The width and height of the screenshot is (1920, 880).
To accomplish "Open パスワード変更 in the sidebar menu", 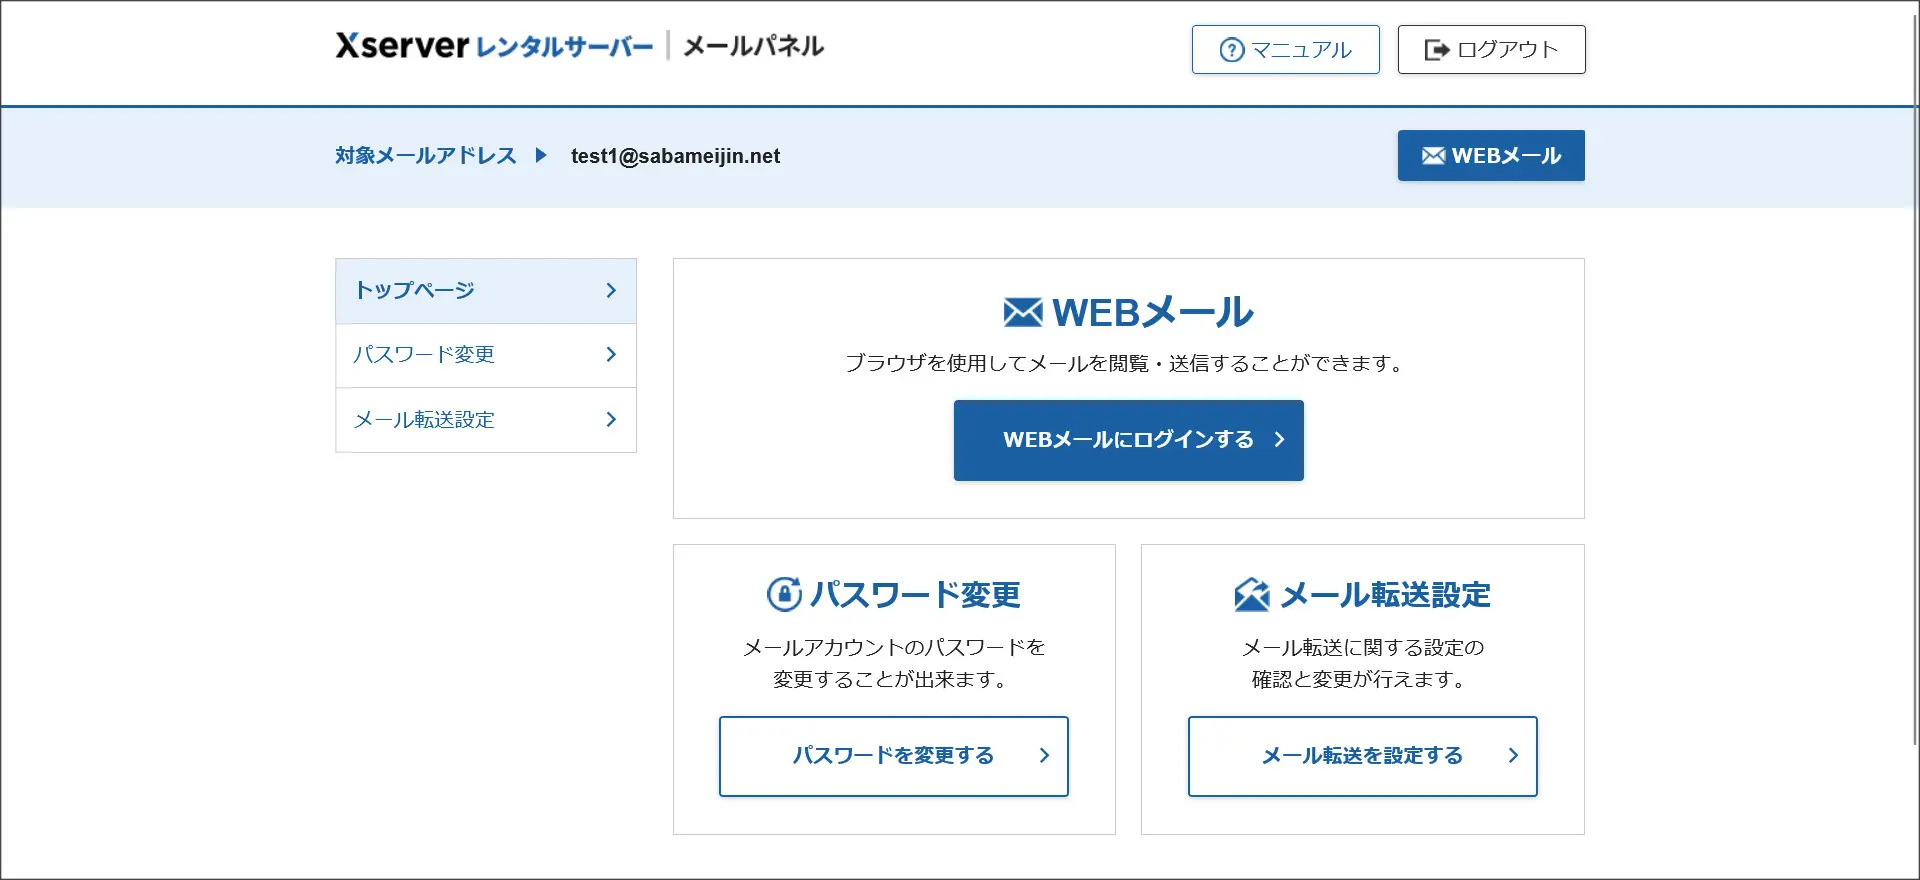I will [486, 355].
